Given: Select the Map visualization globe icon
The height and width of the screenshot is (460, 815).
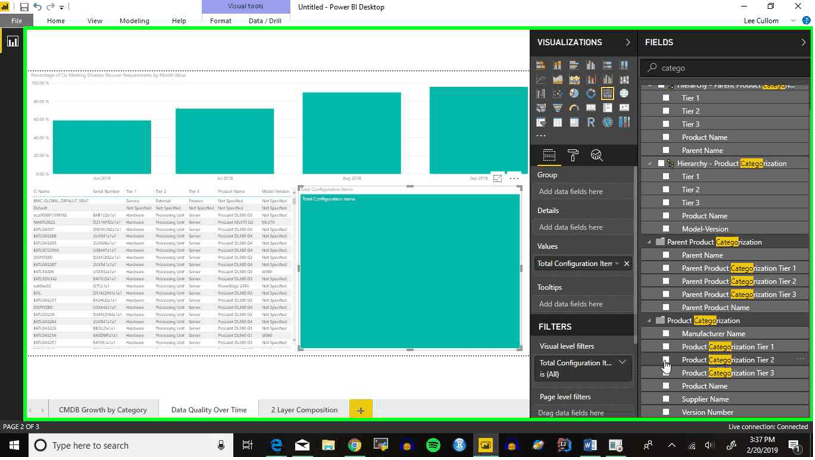Looking at the screenshot, I should 624,94.
